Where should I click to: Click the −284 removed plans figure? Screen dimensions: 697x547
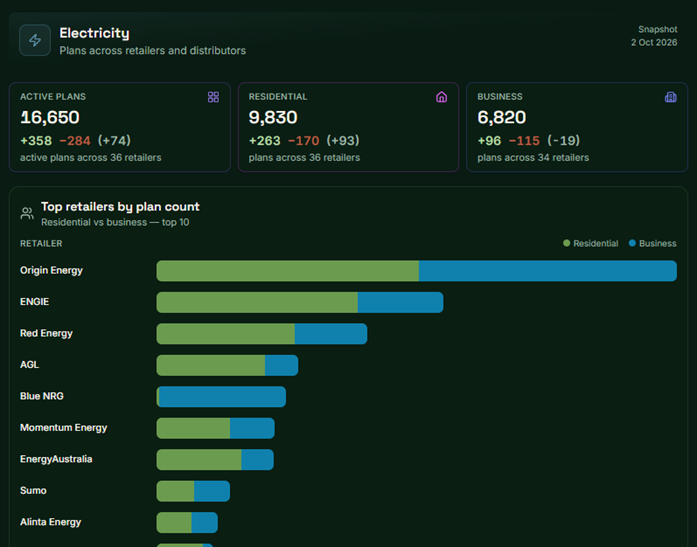(x=75, y=141)
